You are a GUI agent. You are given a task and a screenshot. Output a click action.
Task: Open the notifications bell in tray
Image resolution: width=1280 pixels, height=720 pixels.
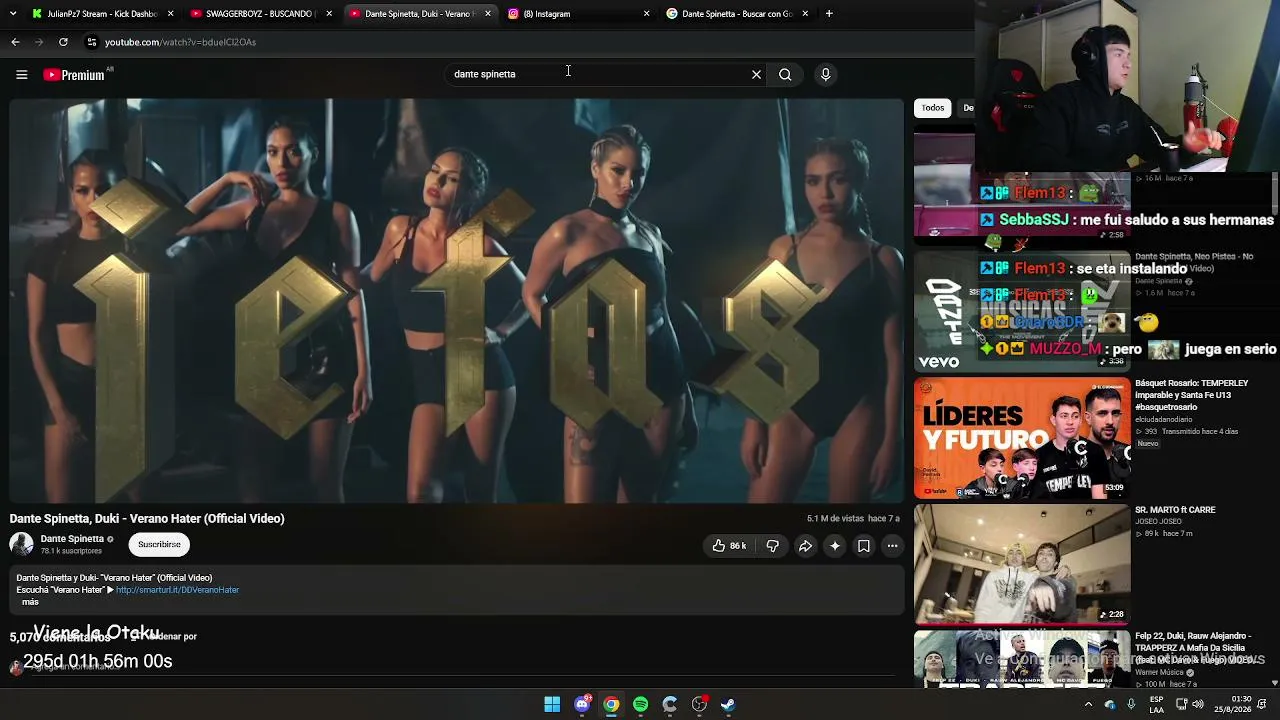[x=1262, y=704]
